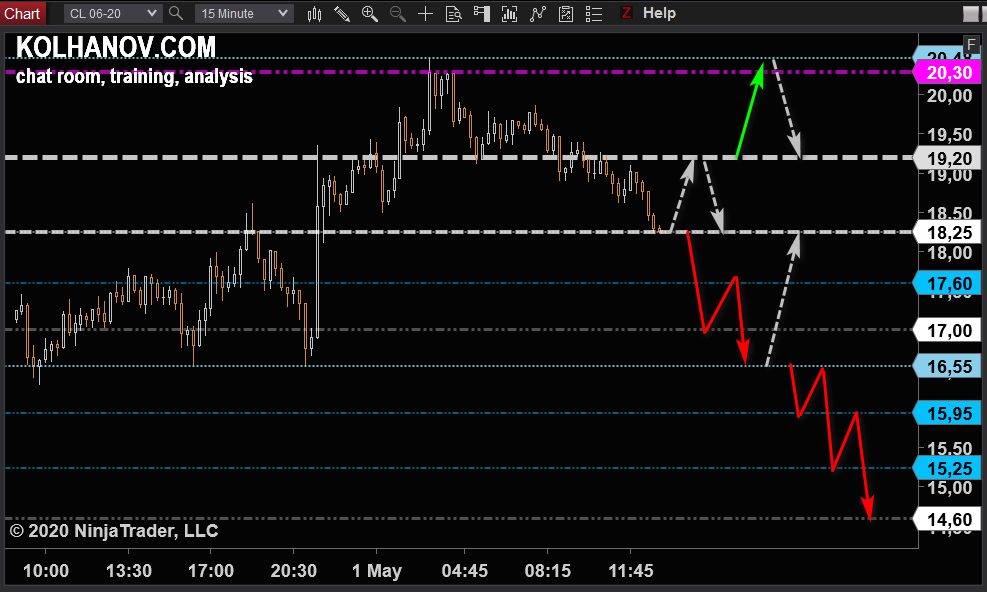Open the drawing tools pencil icon
This screenshot has height=592, width=987.
pyautogui.click(x=342, y=13)
